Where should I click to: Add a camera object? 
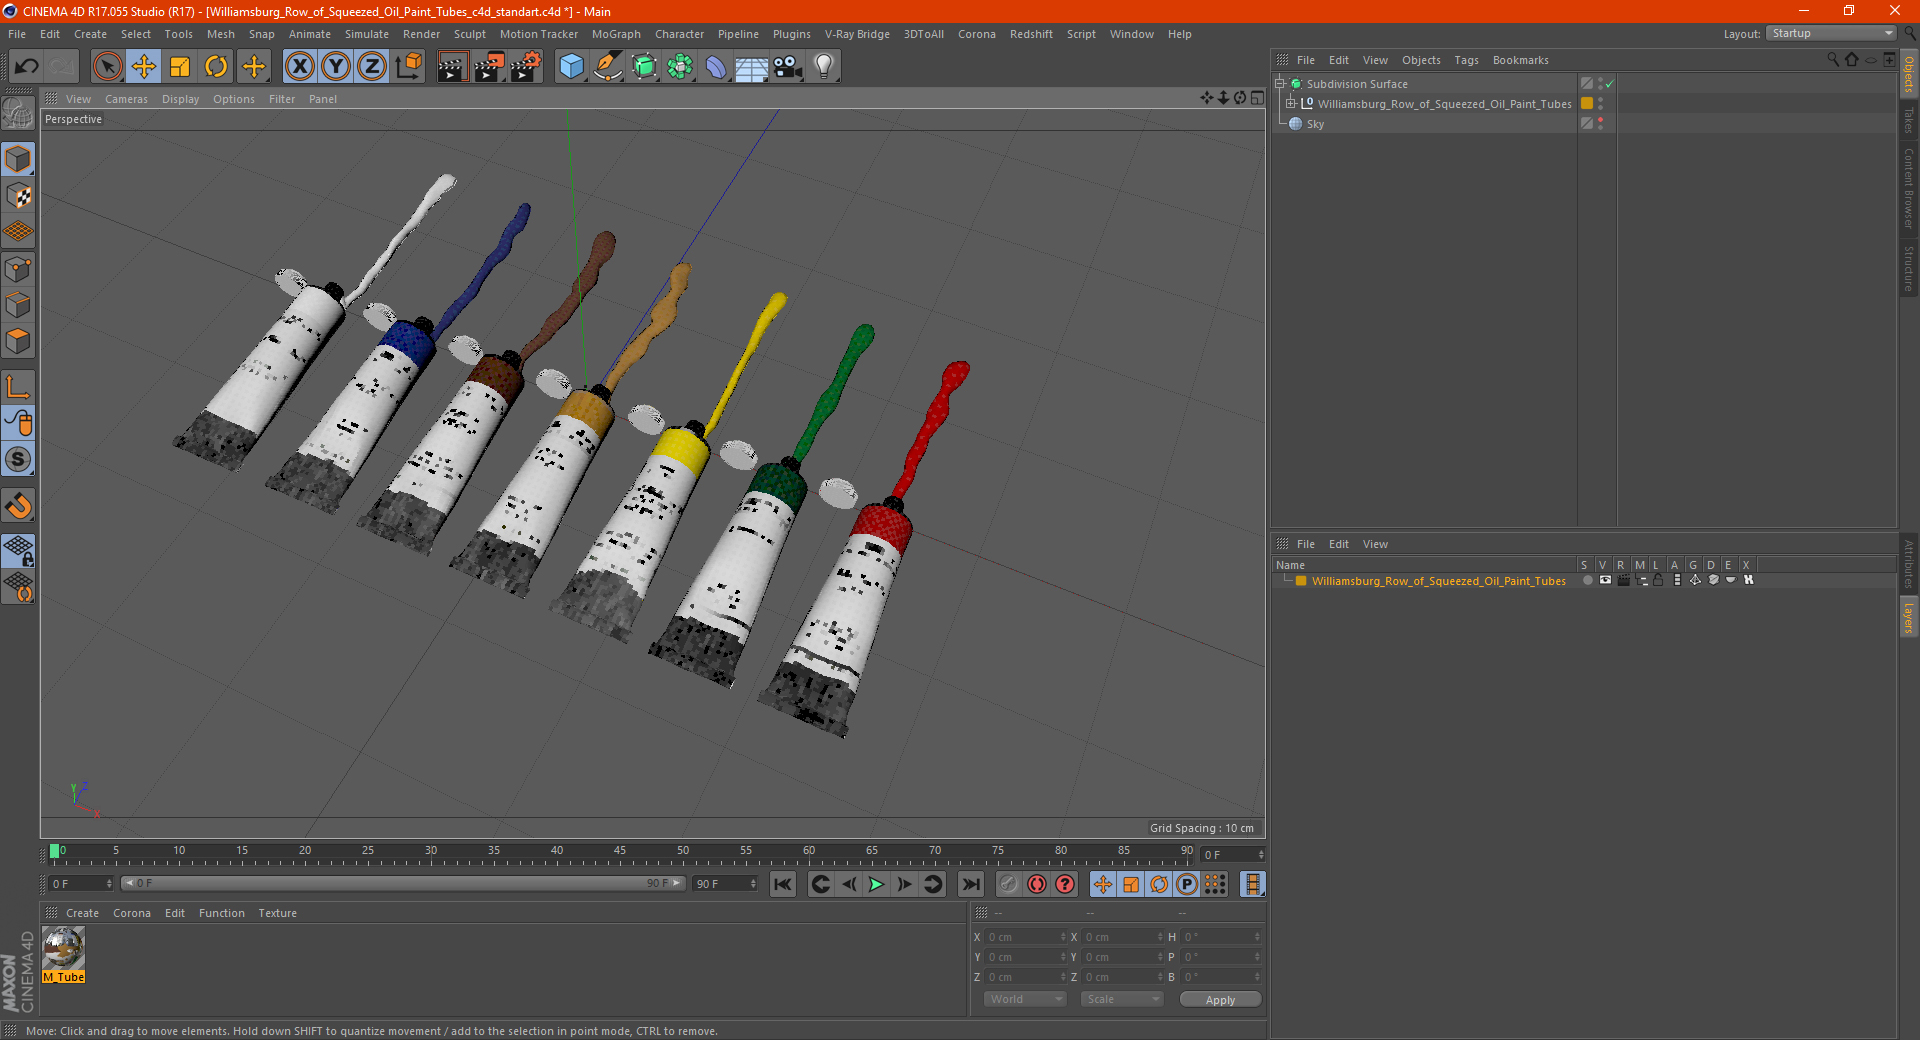788,67
